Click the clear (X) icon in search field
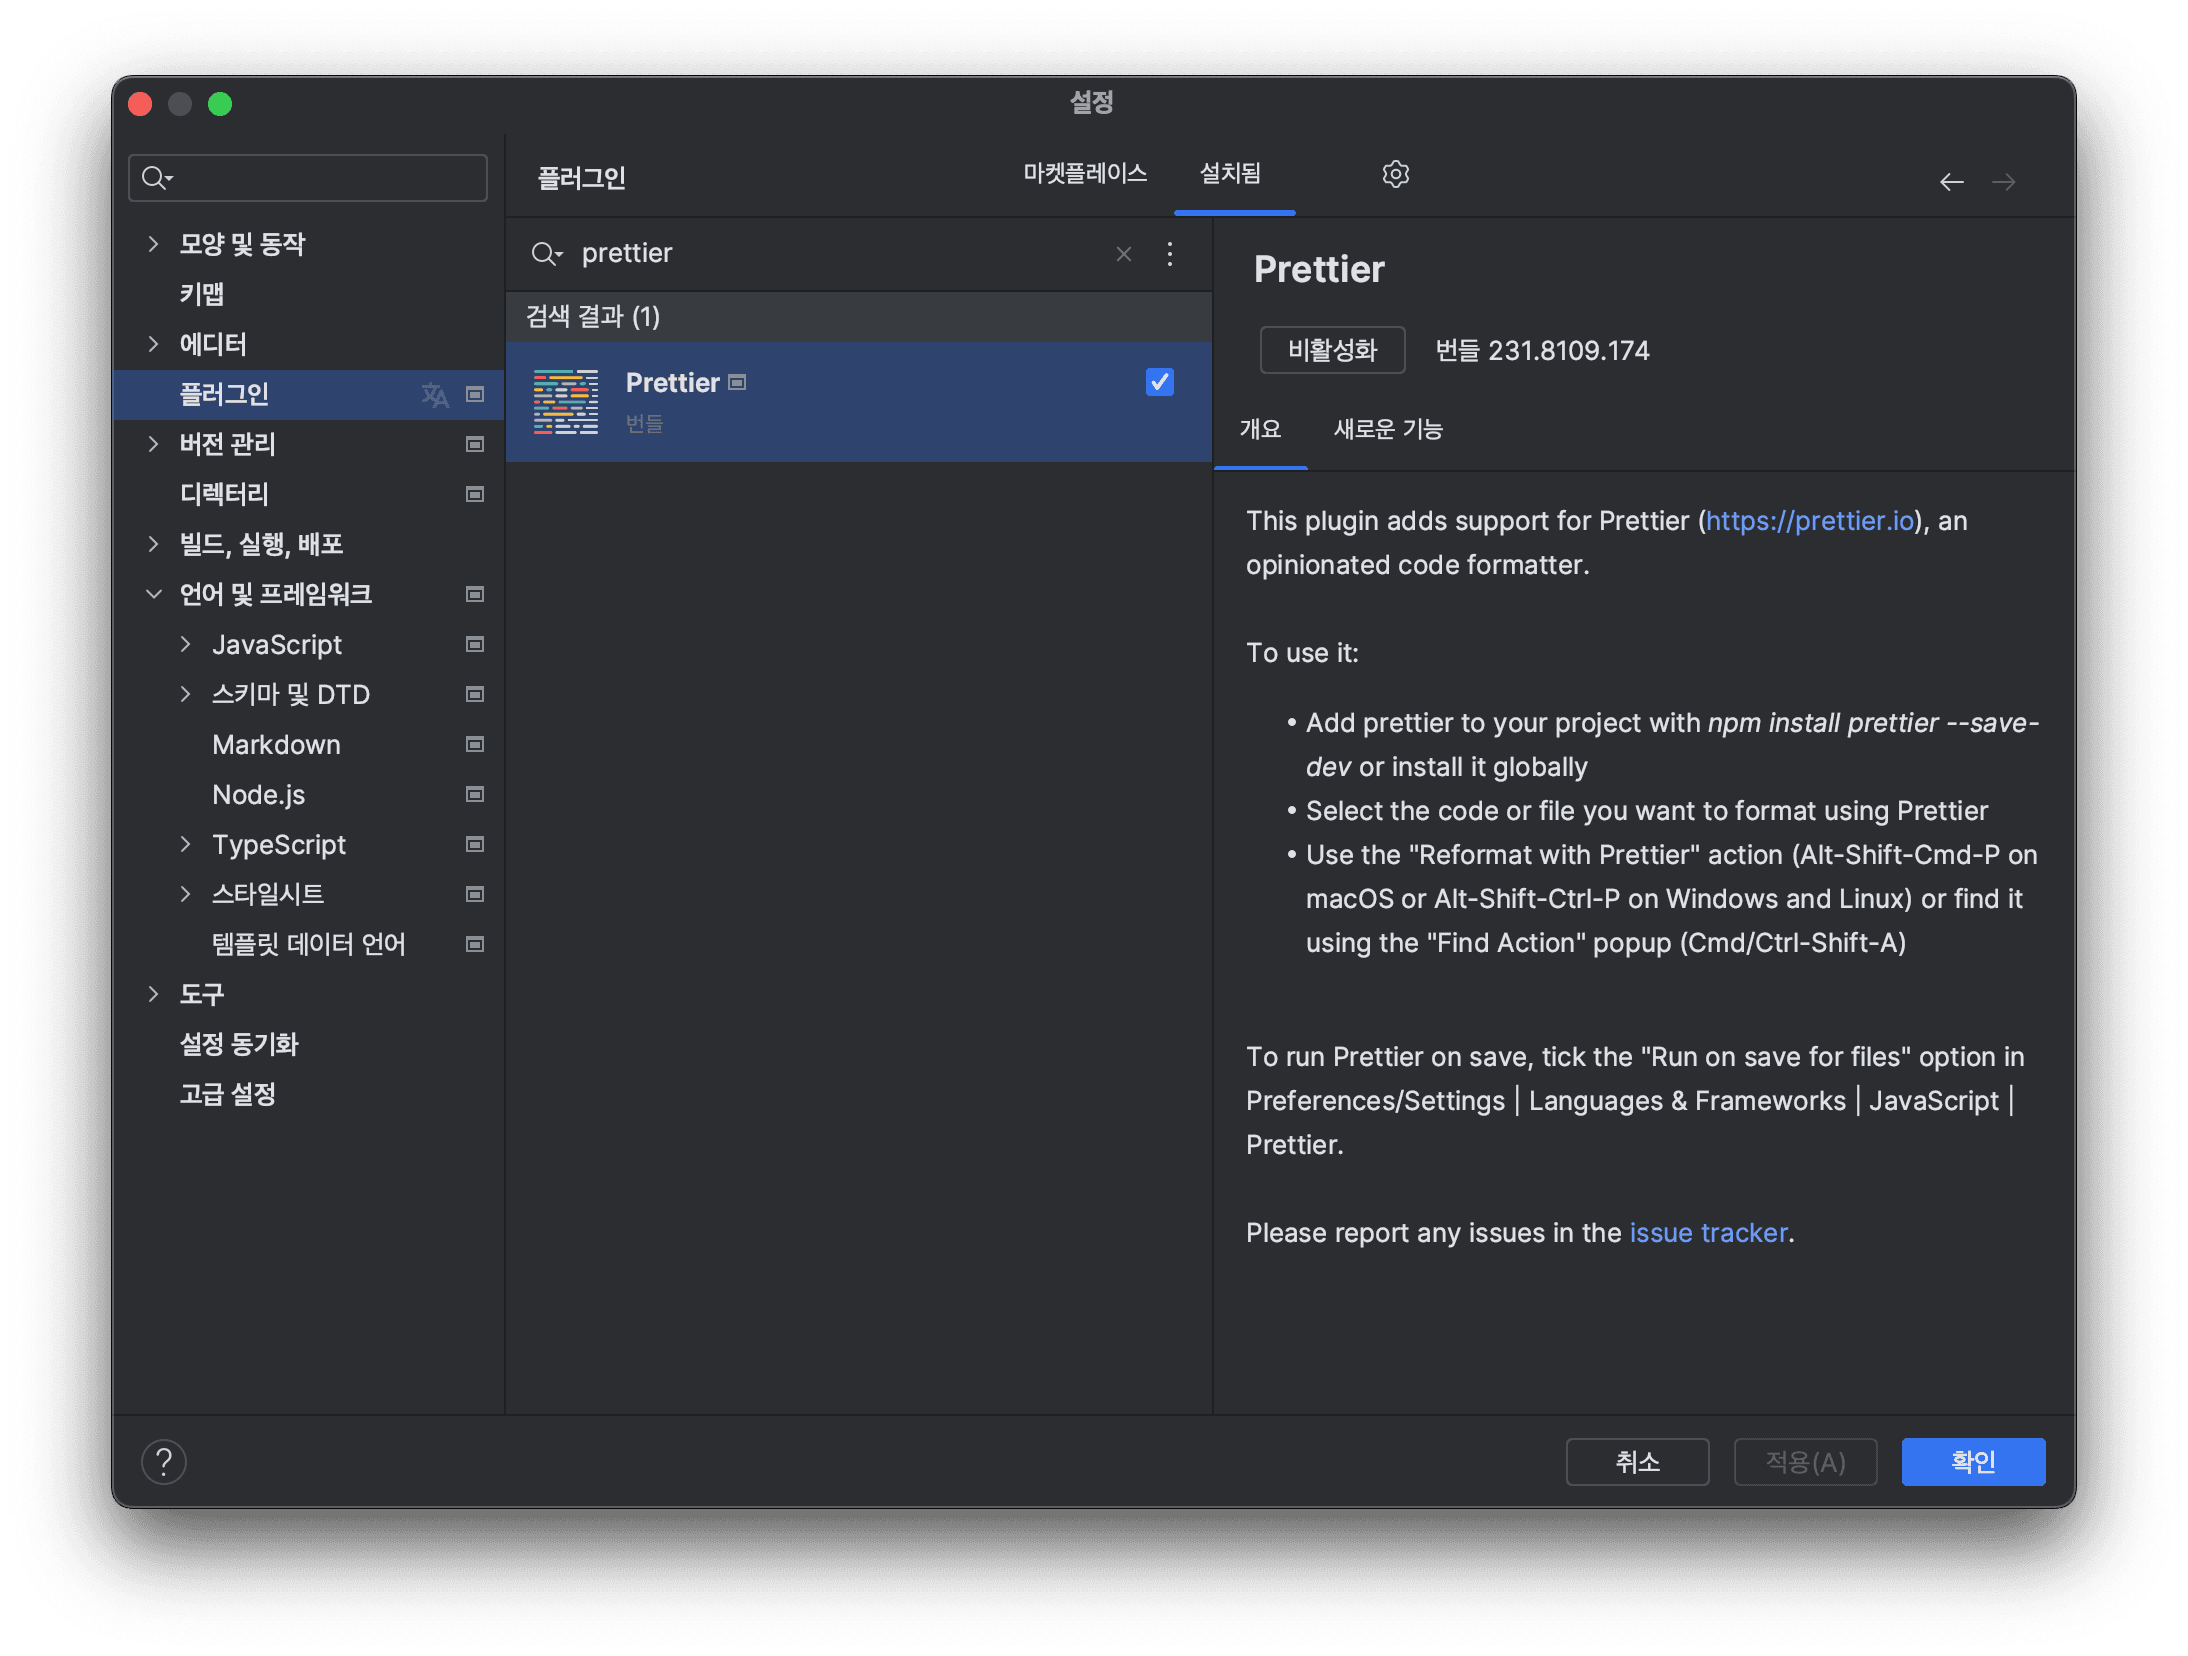The height and width of the screenshot is (1656, 2188). (1123, 254)
